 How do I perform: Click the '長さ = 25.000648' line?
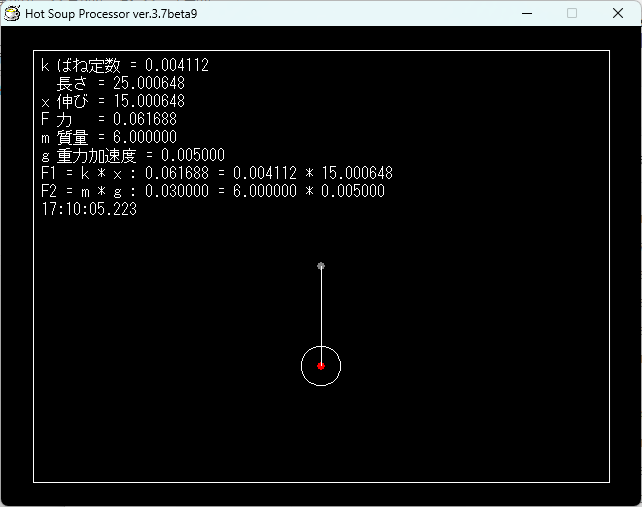tap(120, 84)
